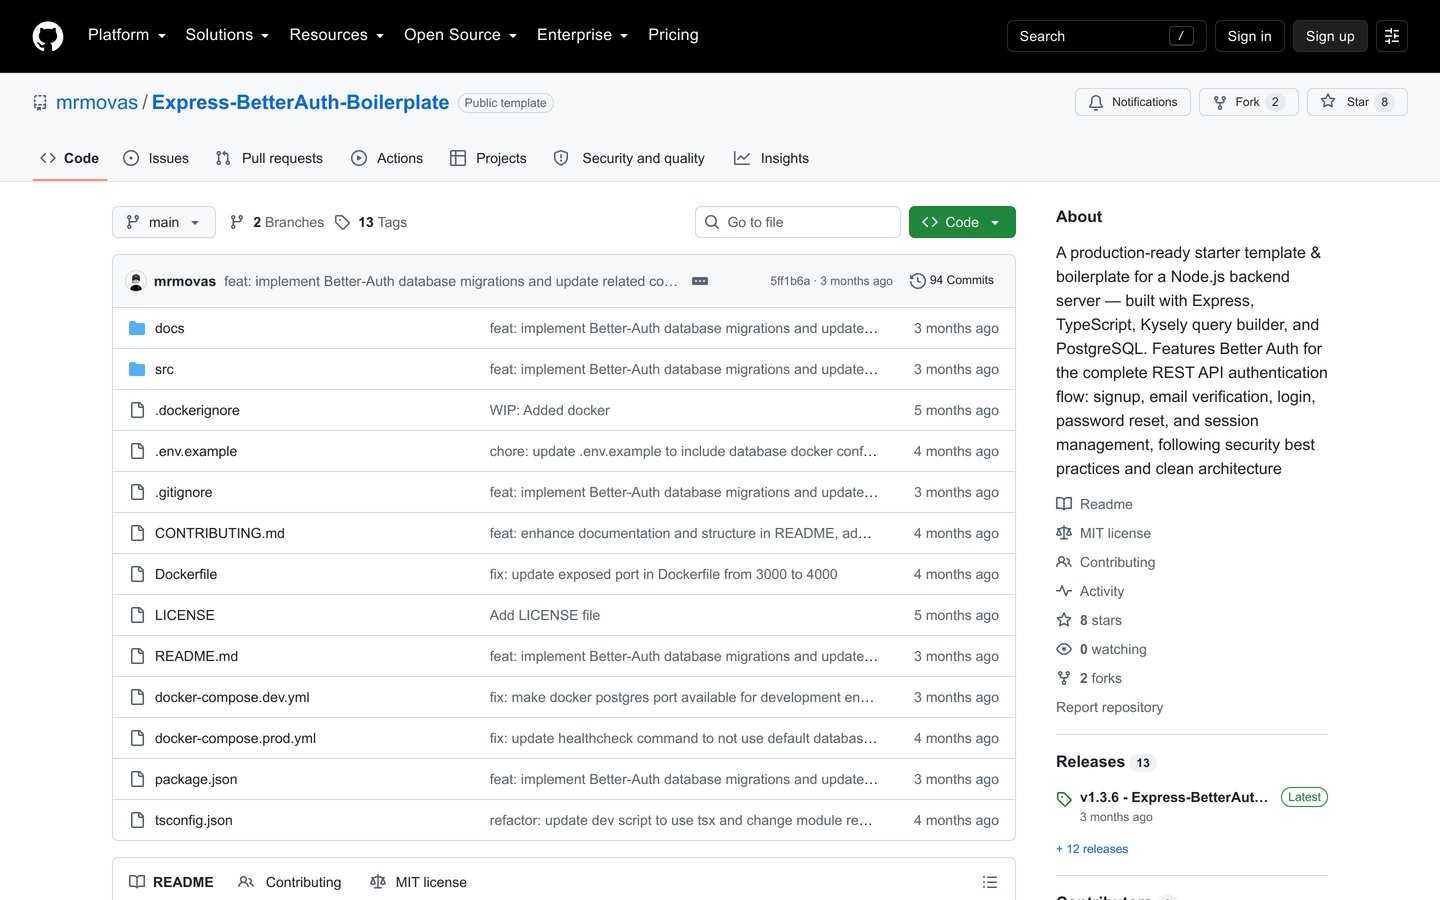1440x900 pixels.
Task: Click the Go to file input
Action: (x=798, y=222)
